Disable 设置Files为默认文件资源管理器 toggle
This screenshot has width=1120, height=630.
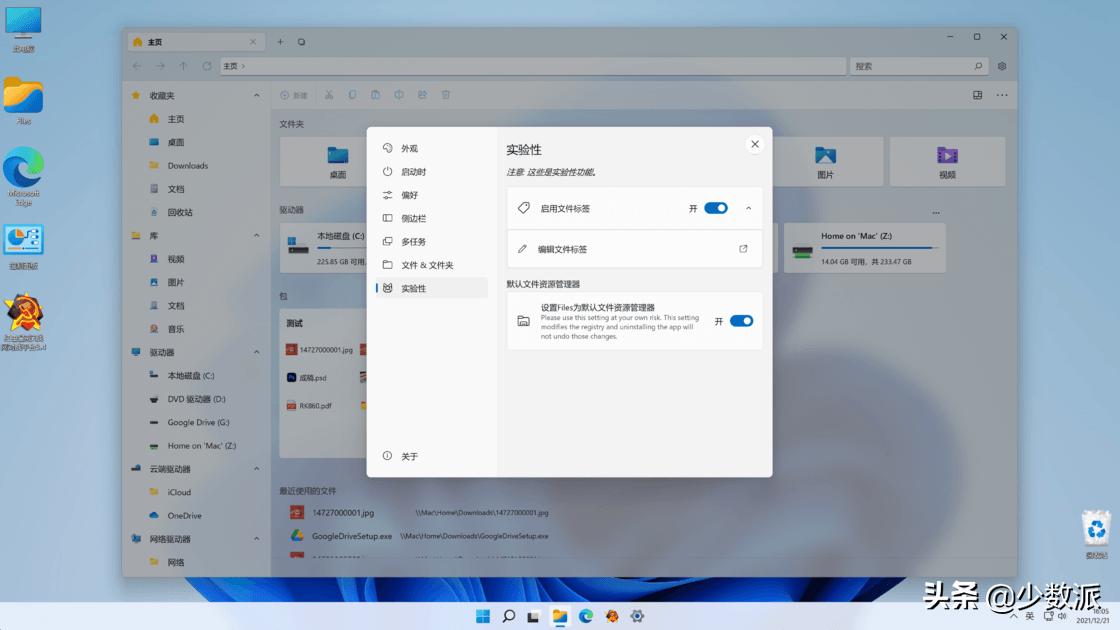point(740,320)
